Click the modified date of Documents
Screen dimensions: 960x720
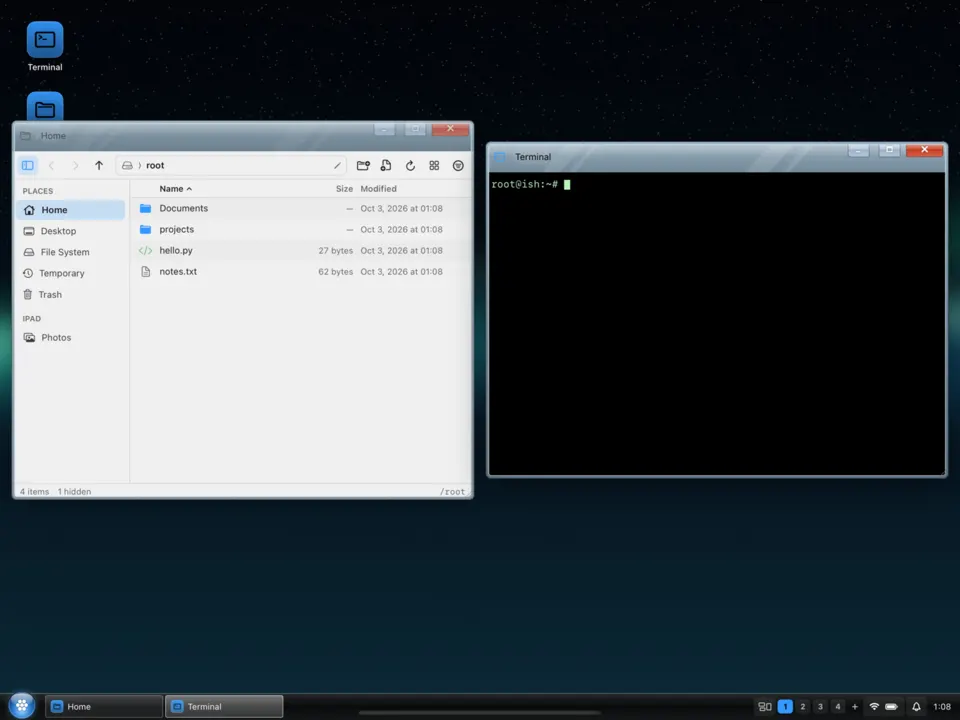pyautogui.click(x=401, y=208)
